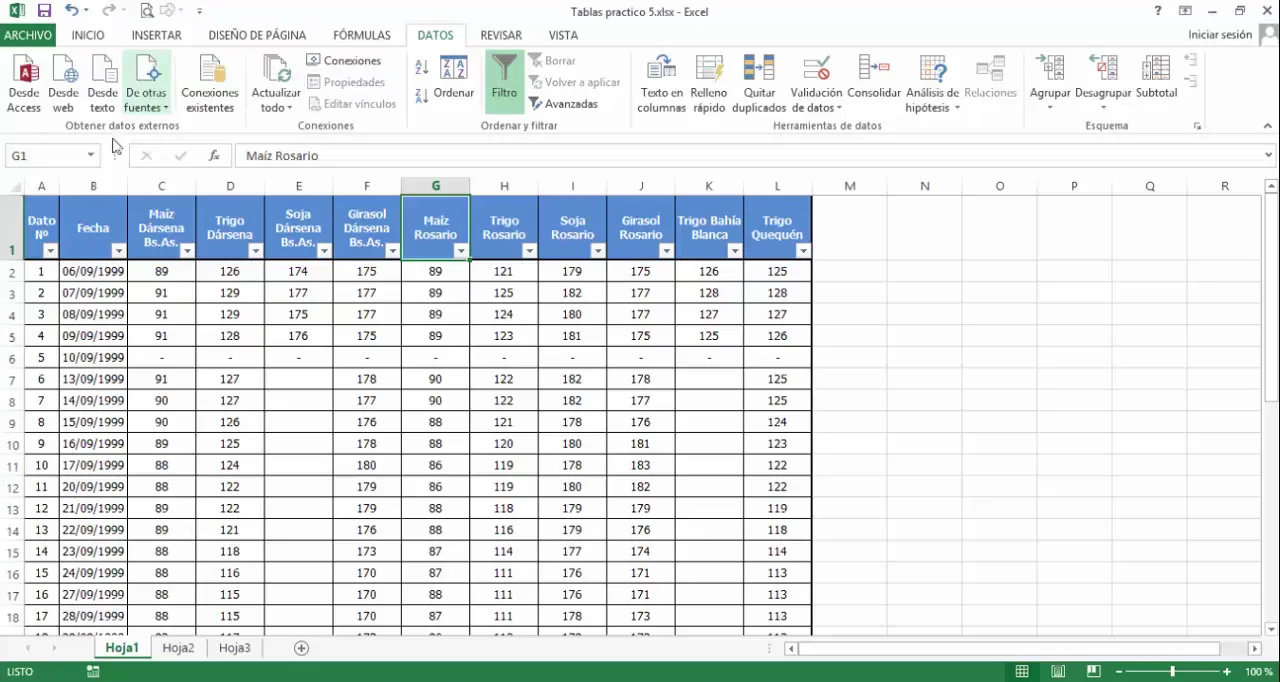Click the Redo arrow in title bar
Viewport: 1280px width, 682px height.
click(x=107, y=11)
